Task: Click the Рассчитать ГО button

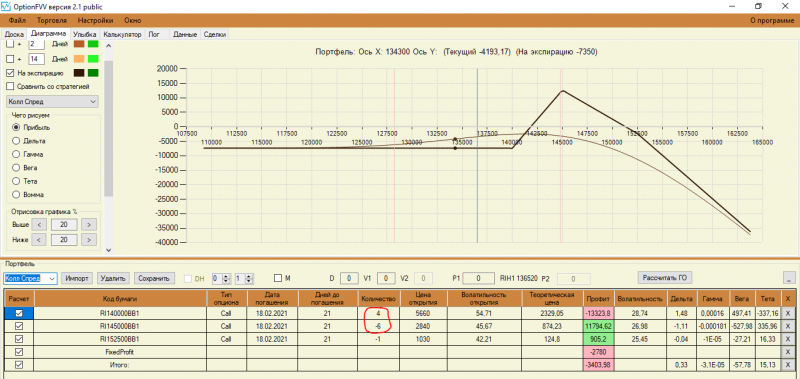Action: (x=664, y=278)
